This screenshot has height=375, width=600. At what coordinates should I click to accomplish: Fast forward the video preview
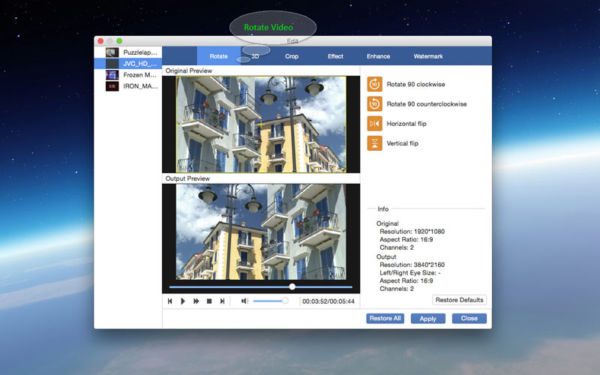(196, 301)
